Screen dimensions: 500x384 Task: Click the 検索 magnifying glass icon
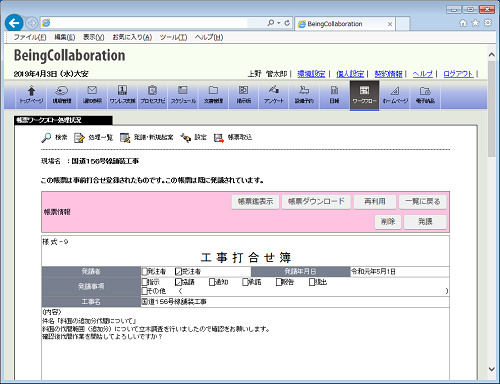coord(46,137)
